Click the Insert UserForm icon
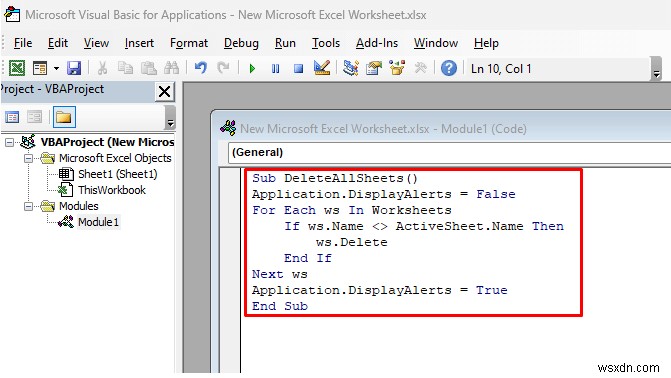Screen dimensions: 671x378 (x=40, y=68)
